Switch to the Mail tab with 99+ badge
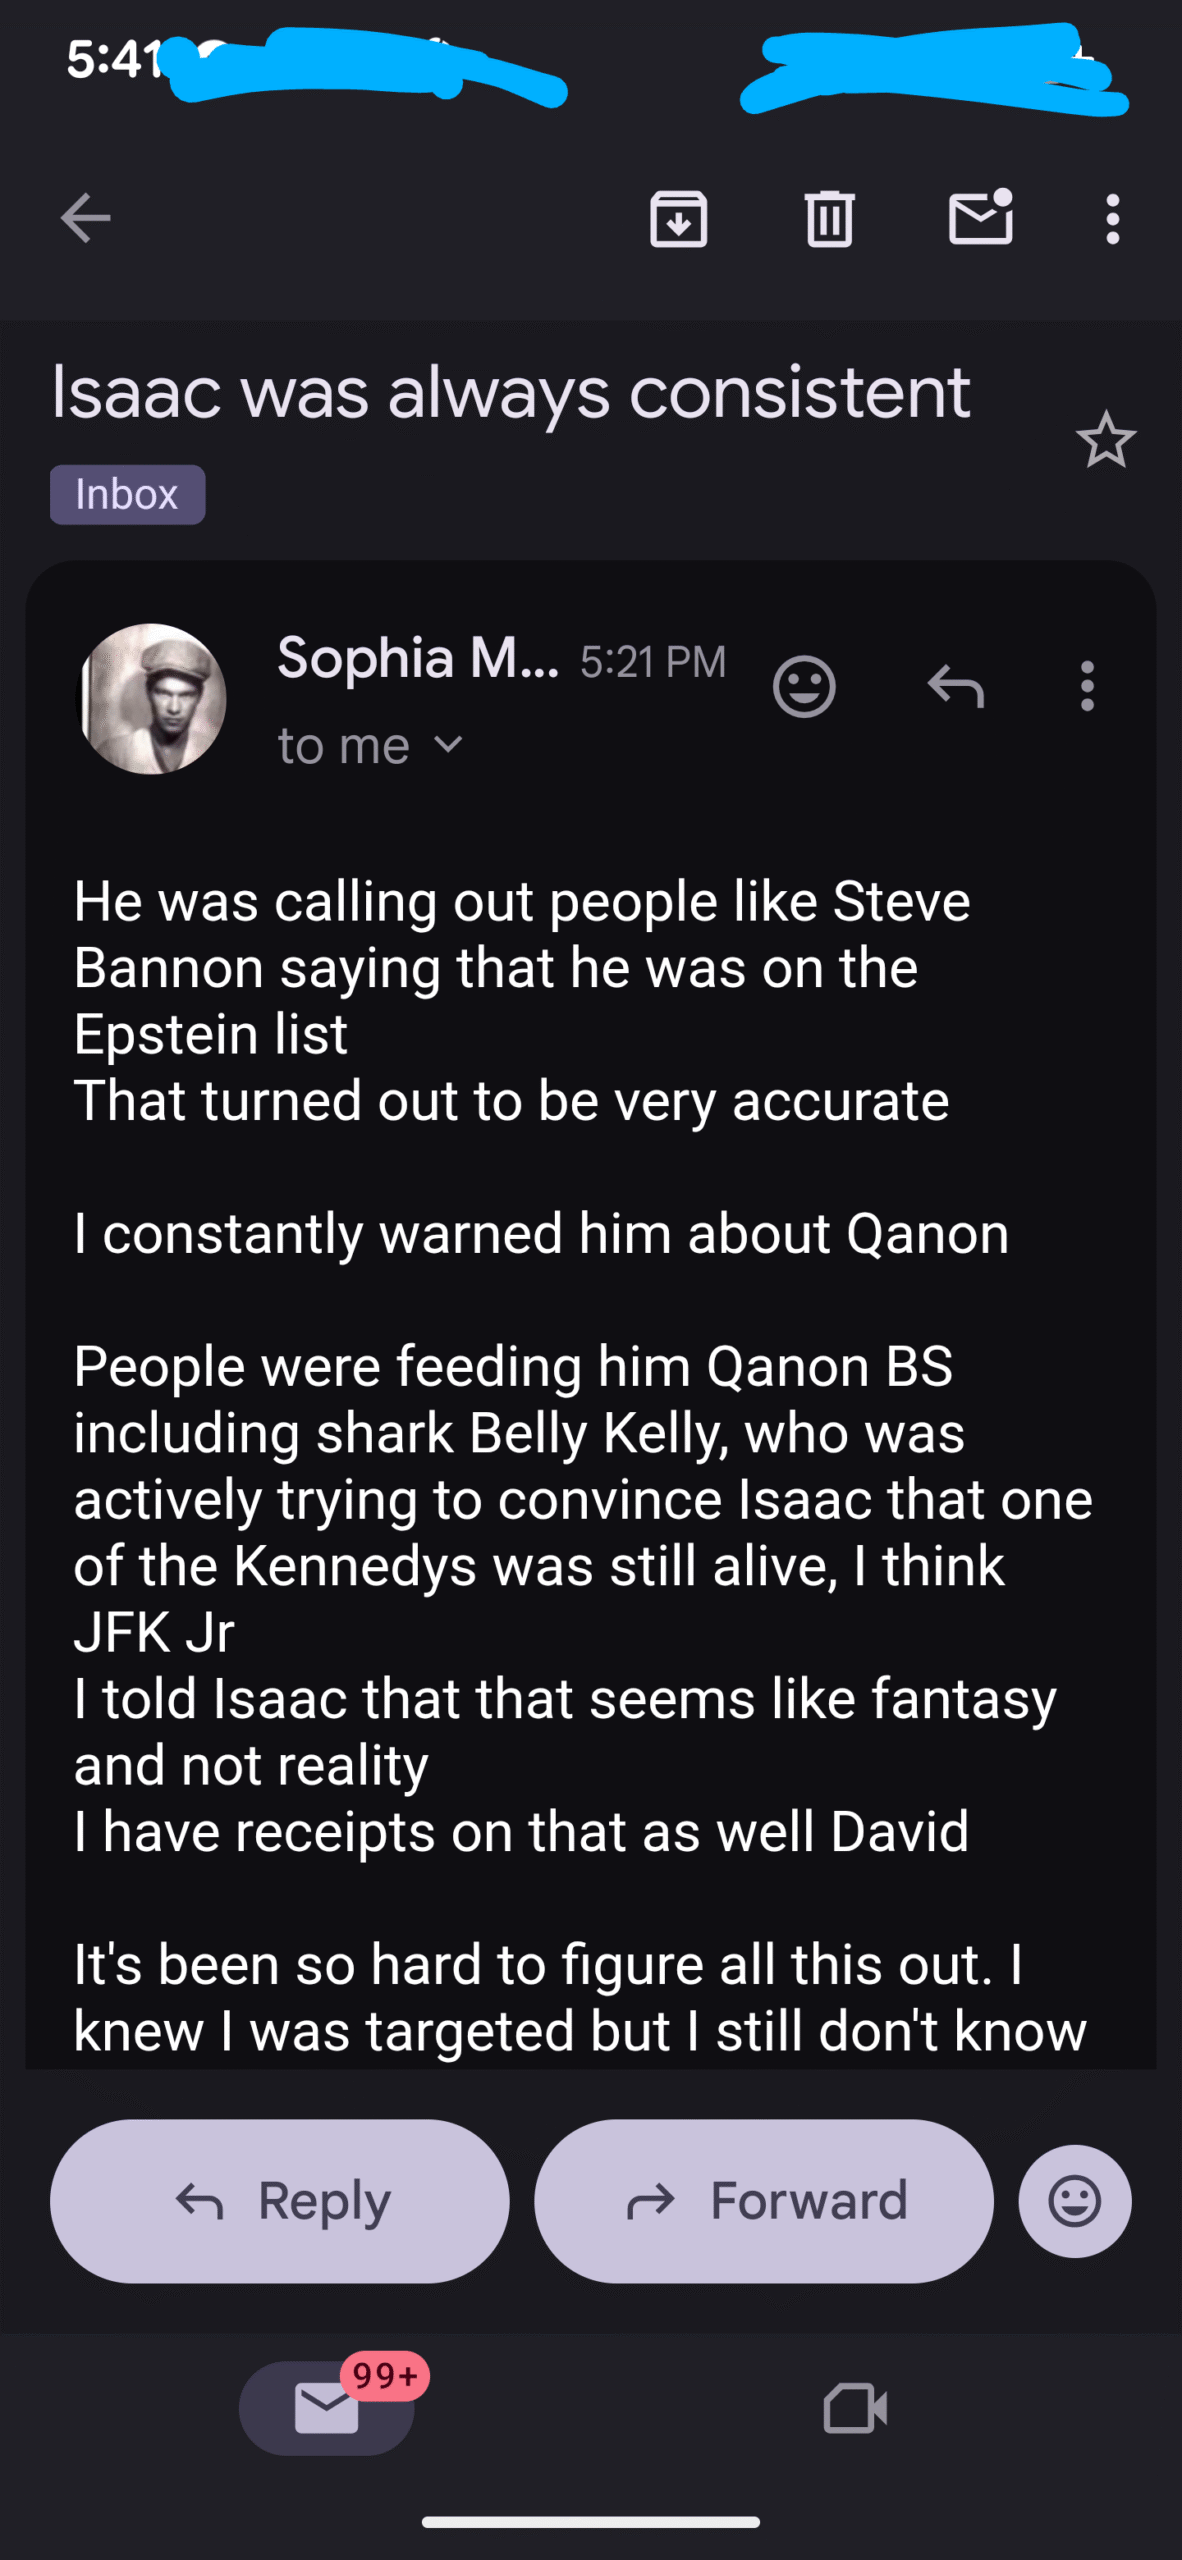 [x=327, y=2407]
